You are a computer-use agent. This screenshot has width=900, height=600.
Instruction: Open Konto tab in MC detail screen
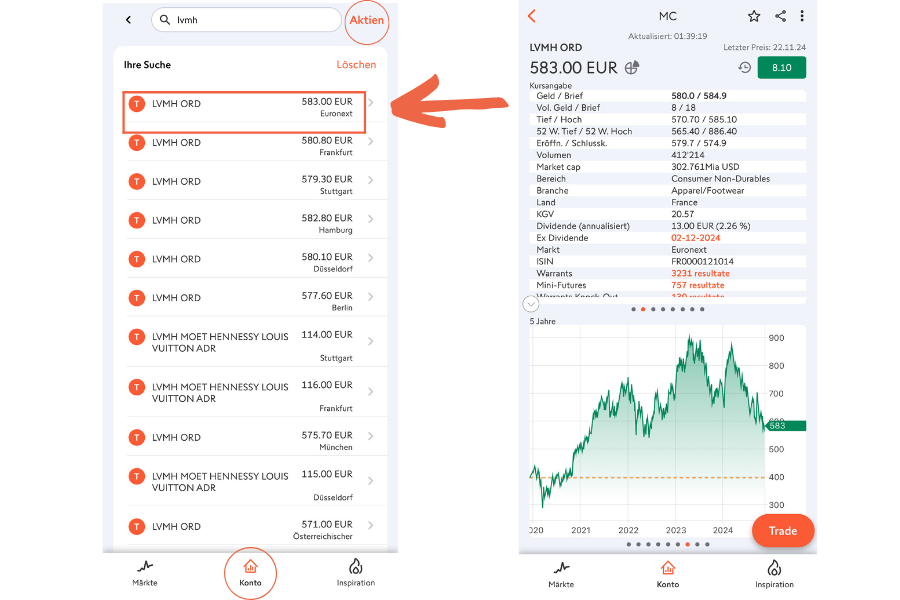(668, 574)
